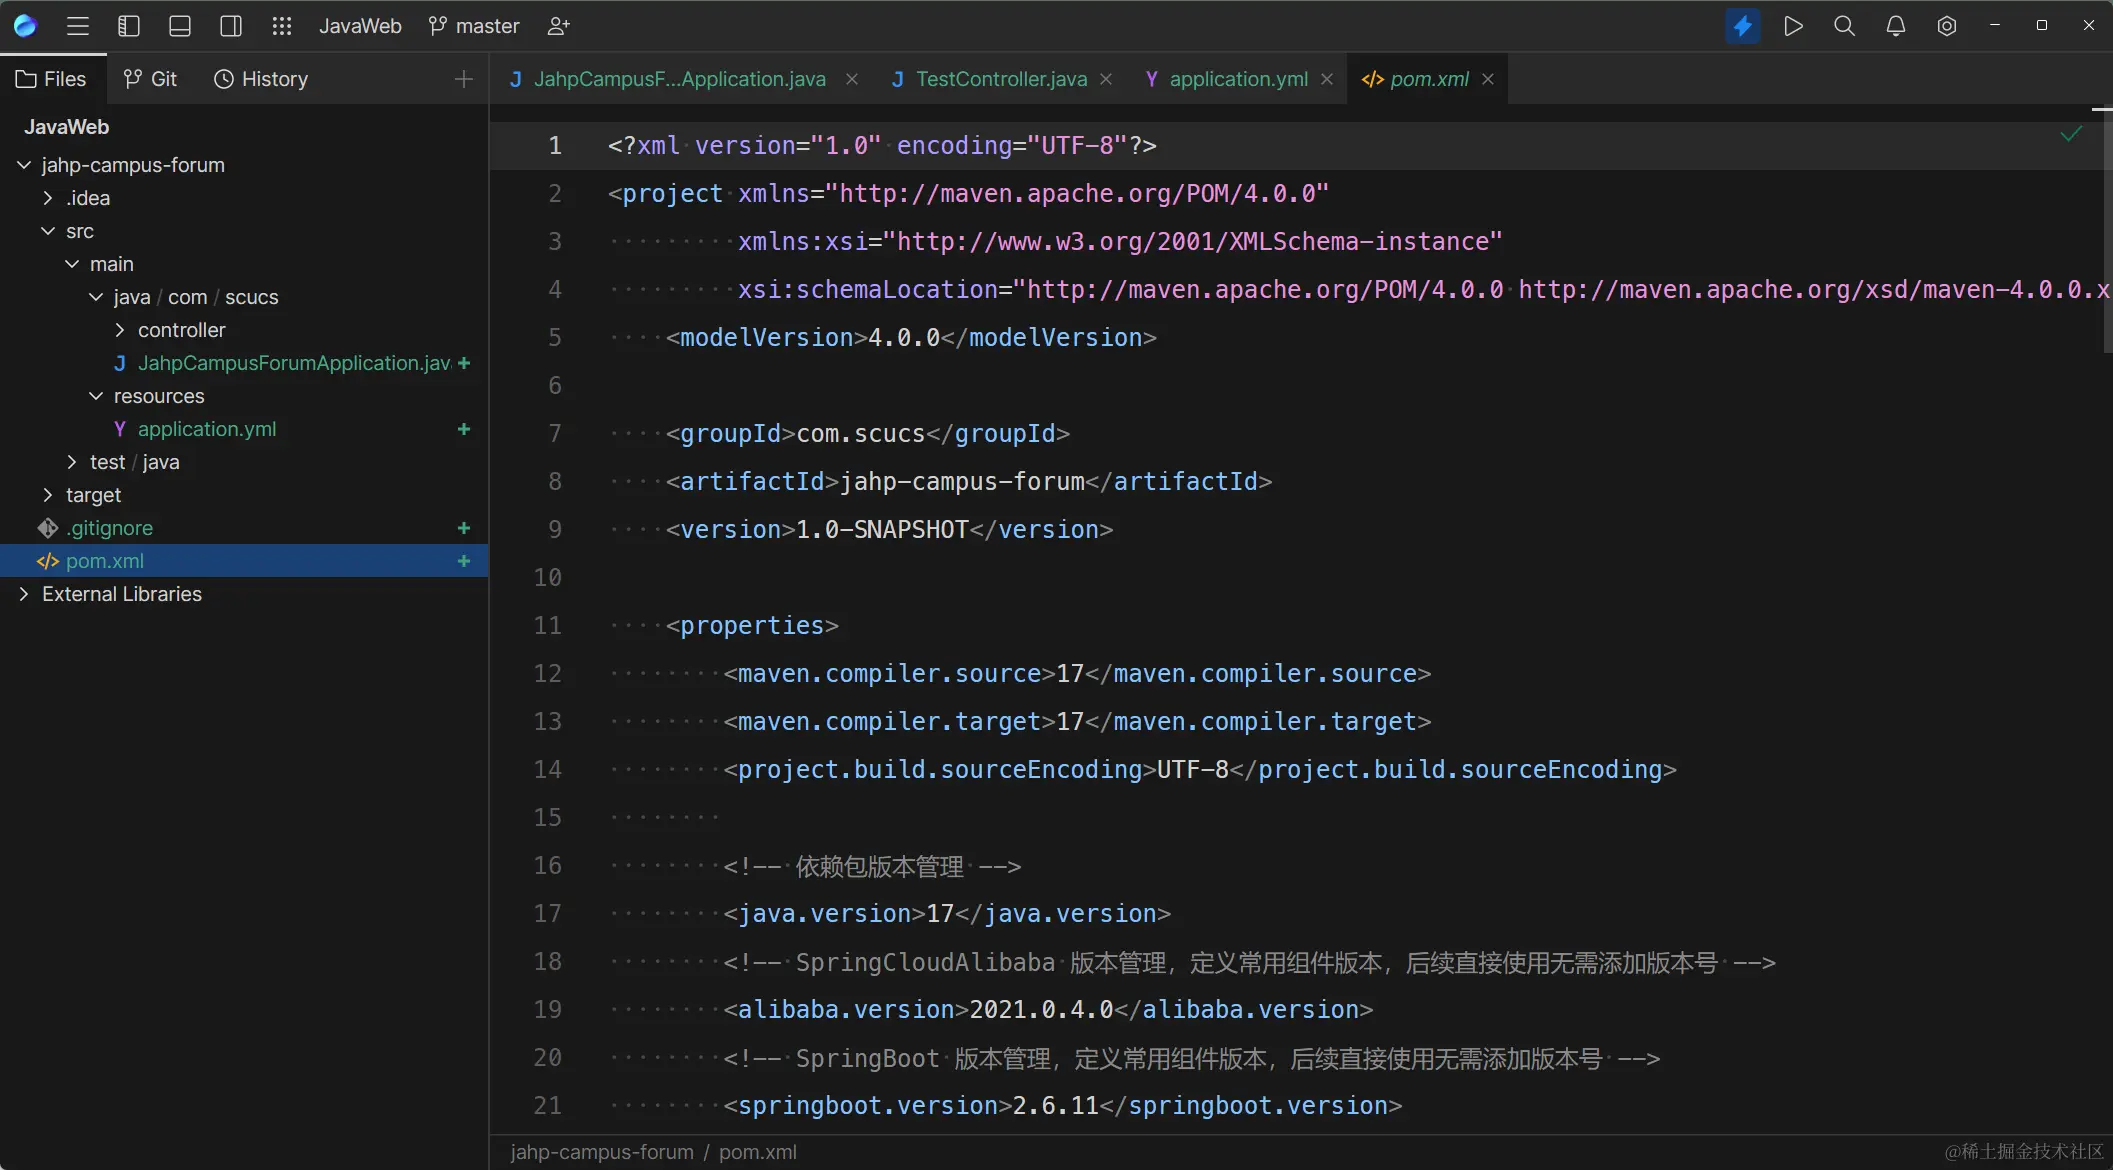Switch to the Git tab

tap(150, 79)
